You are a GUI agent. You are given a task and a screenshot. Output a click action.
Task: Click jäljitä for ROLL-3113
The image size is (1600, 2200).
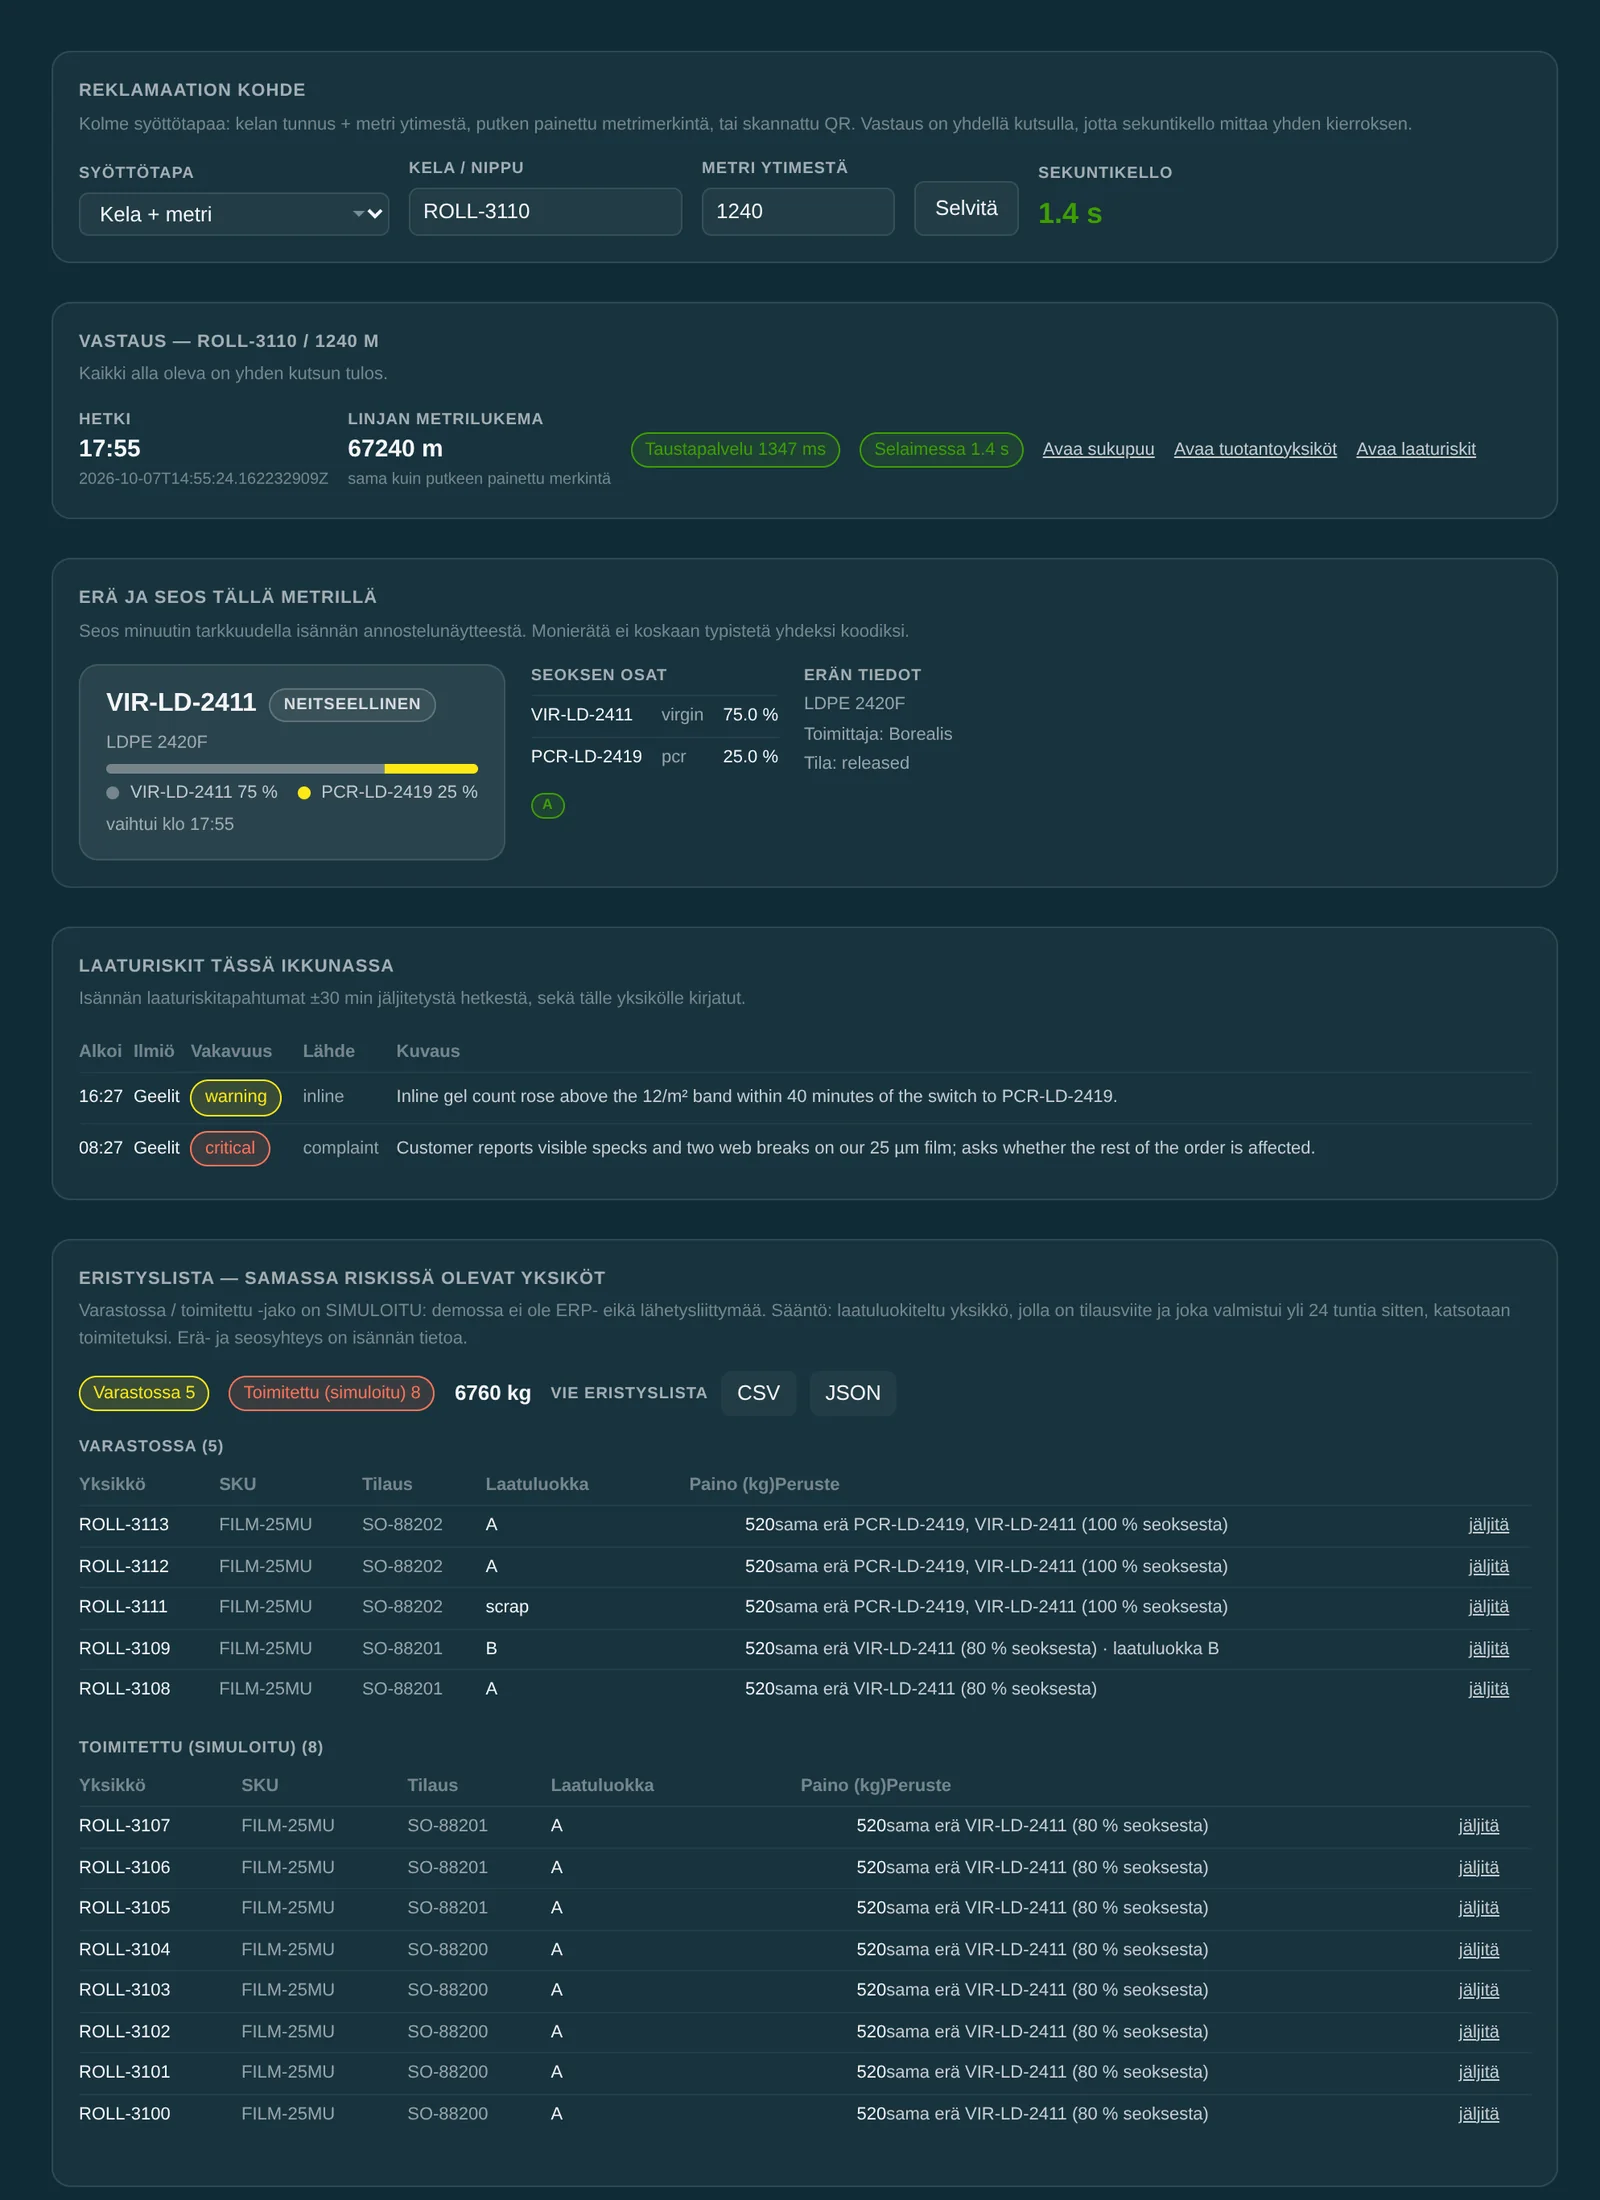click(x=1488, y=1525)
